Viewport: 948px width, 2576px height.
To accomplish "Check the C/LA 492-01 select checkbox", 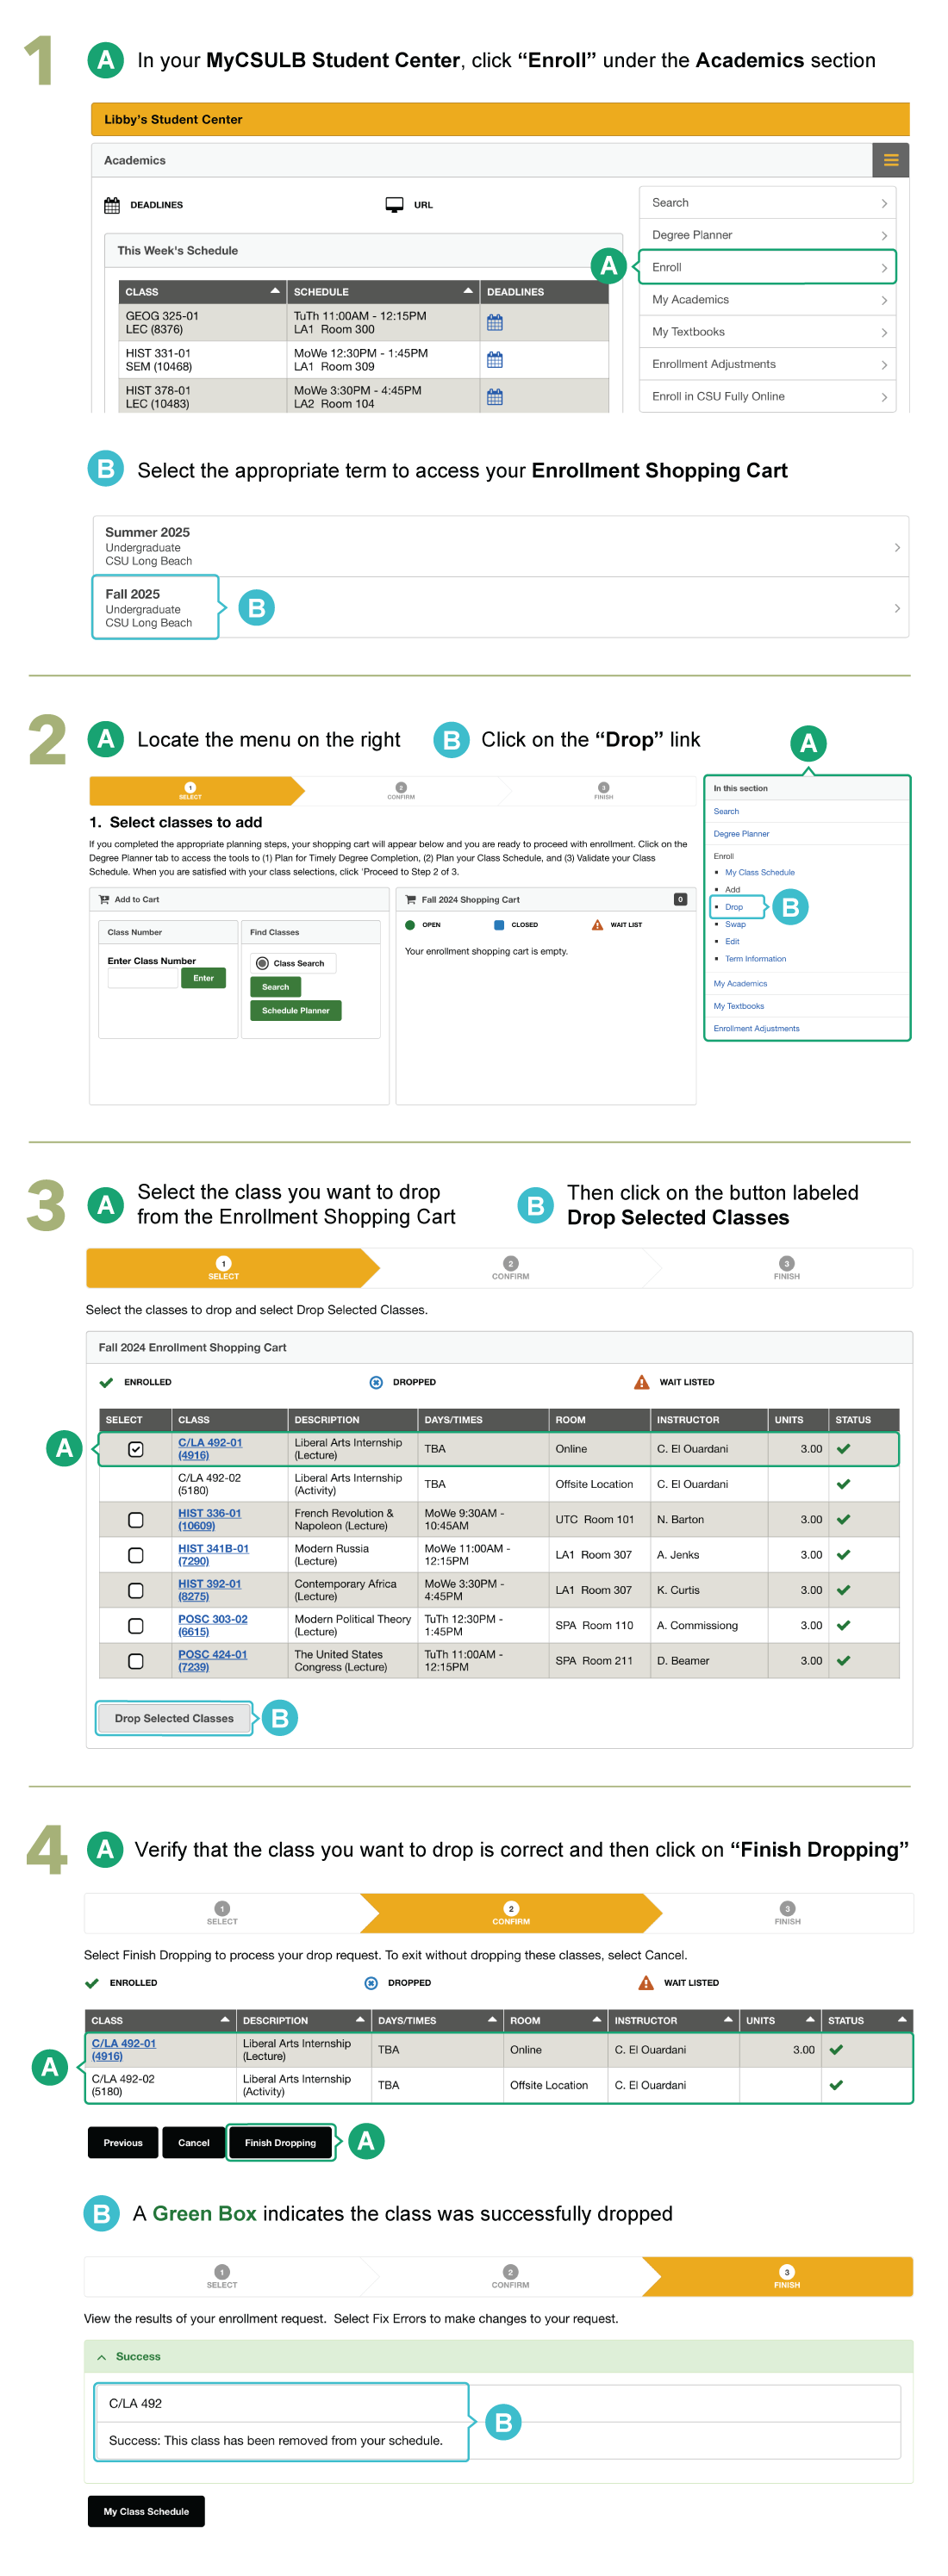I will (136, 1448).
